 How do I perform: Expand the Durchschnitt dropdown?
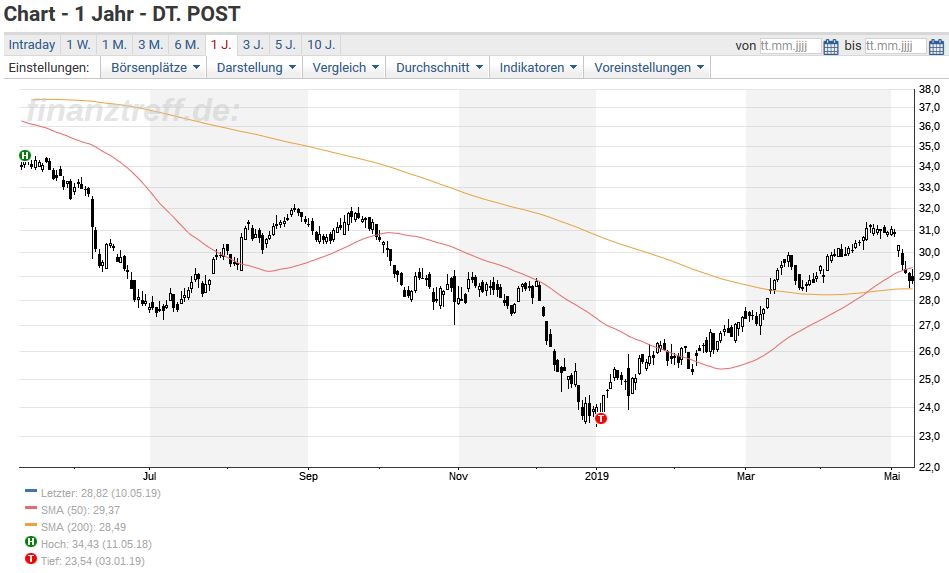[x=439, y=68]
